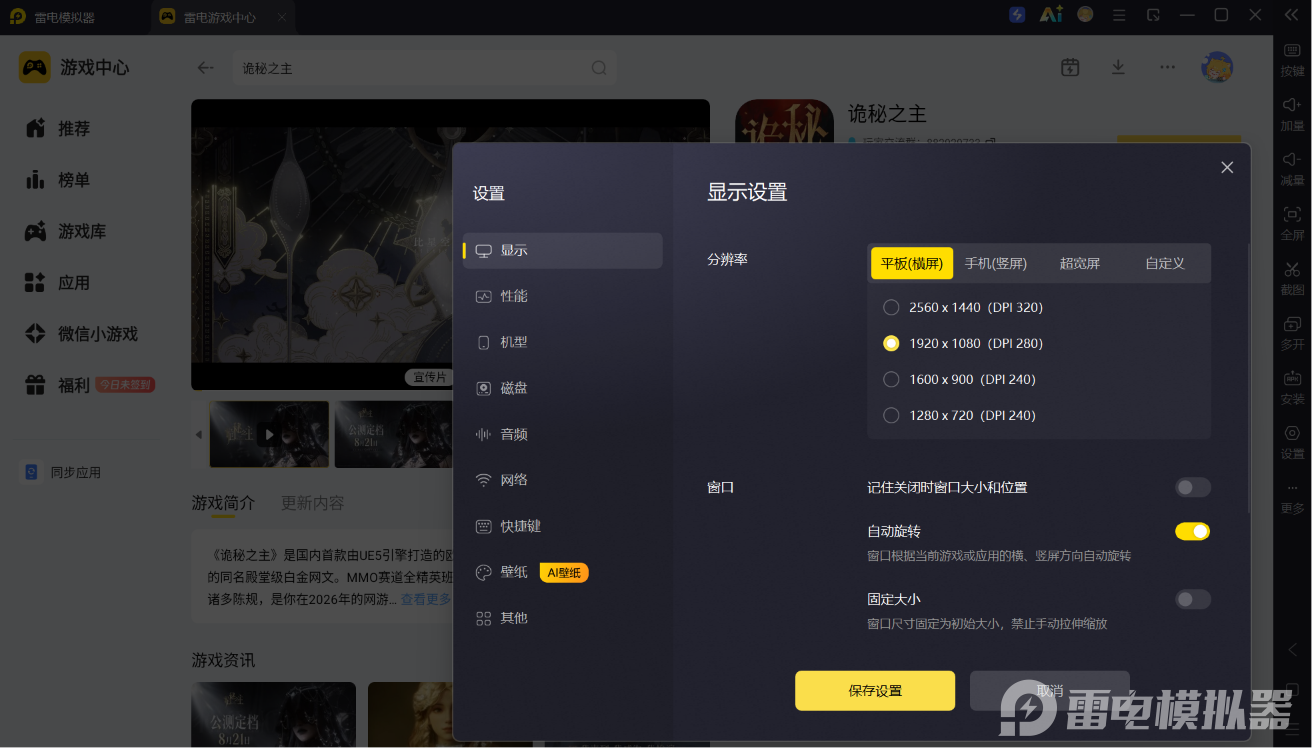Show 更多 tools in right sidebar
This screenshot has height=748, width=1312.
[1292, 497]
